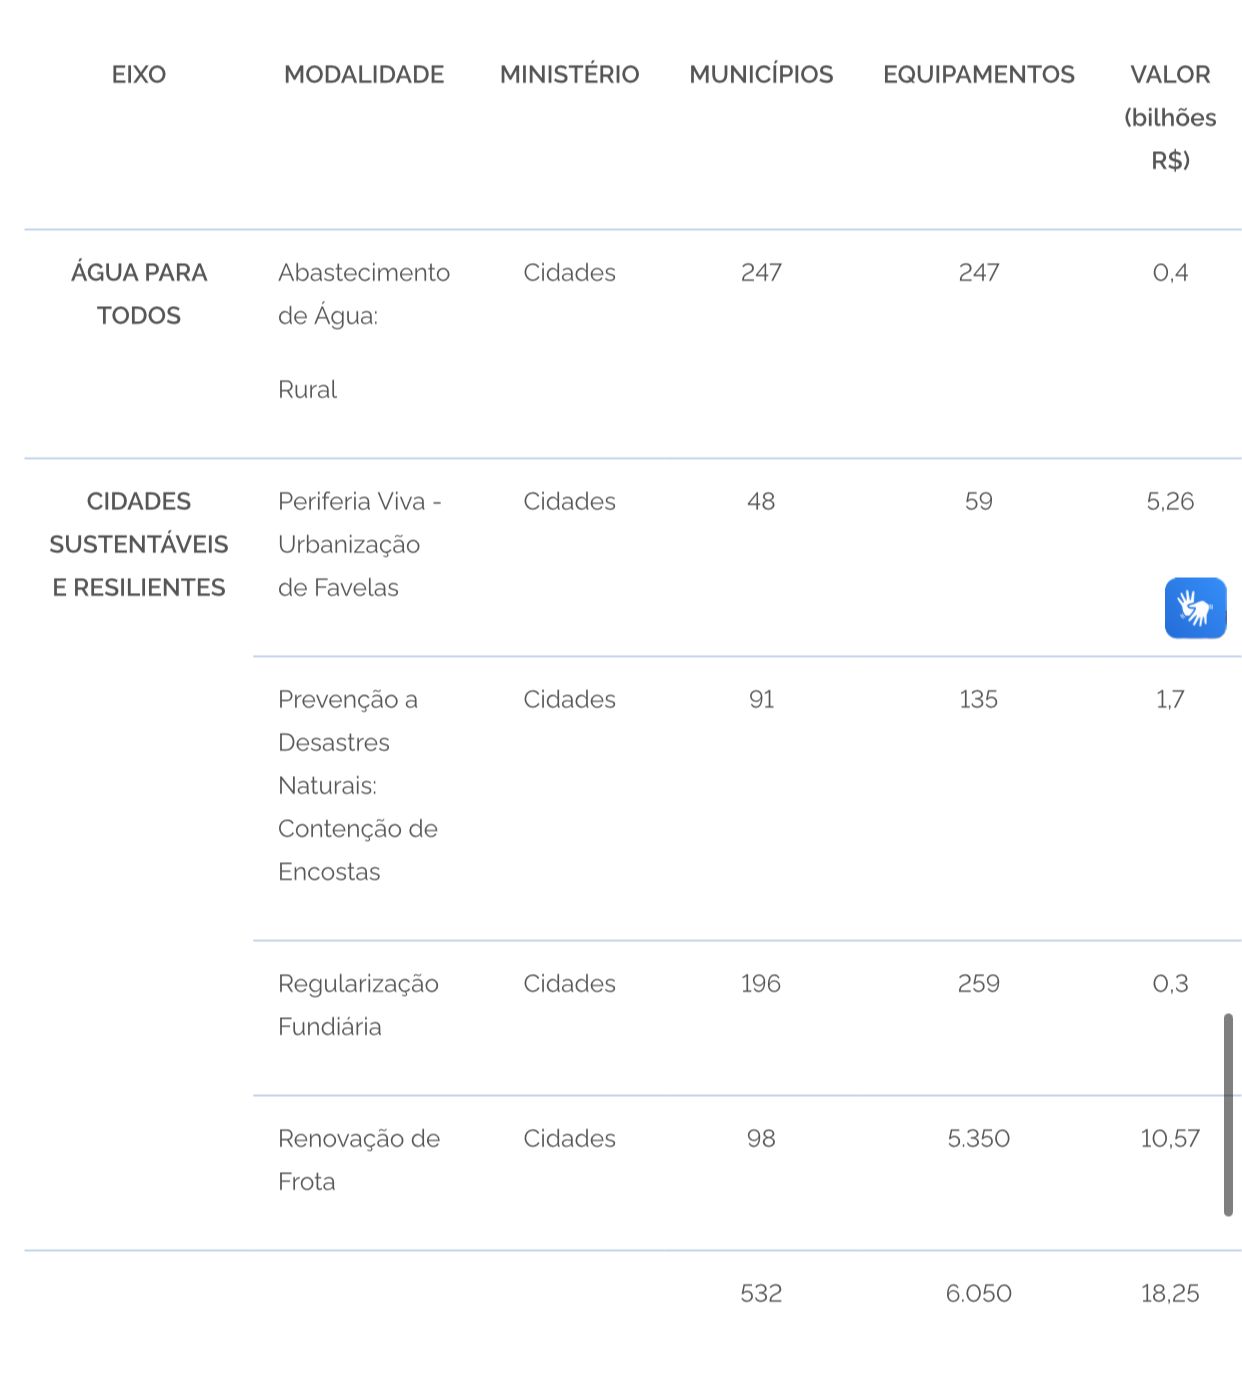This screenshot has height=1387, width=1242.
Task: Select the 10,57 valor for Renovação de Frota
Action: [1170, 1139]
